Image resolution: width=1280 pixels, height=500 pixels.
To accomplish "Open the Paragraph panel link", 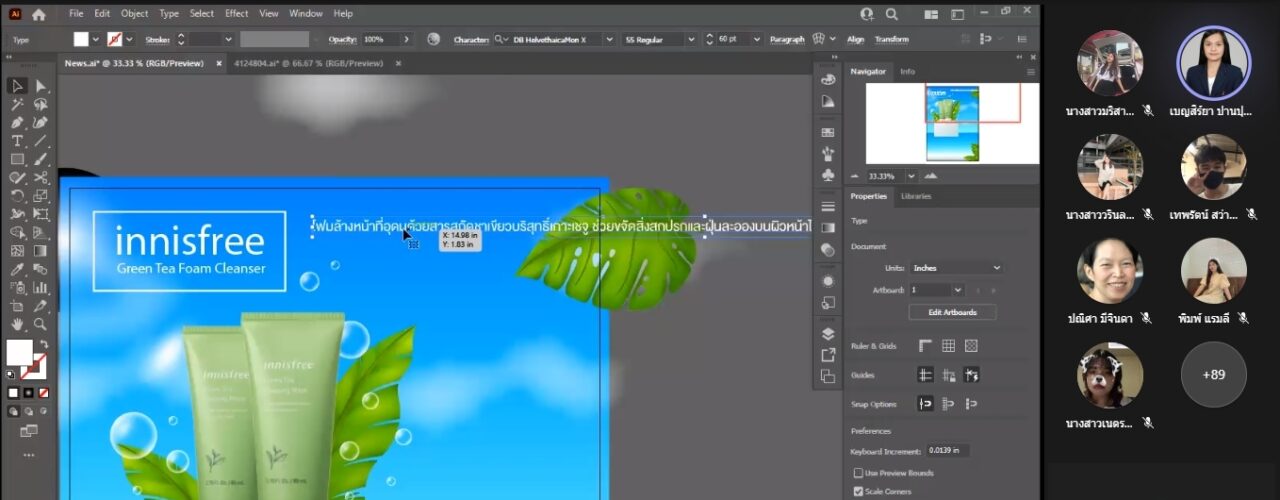I will (787, 39).
